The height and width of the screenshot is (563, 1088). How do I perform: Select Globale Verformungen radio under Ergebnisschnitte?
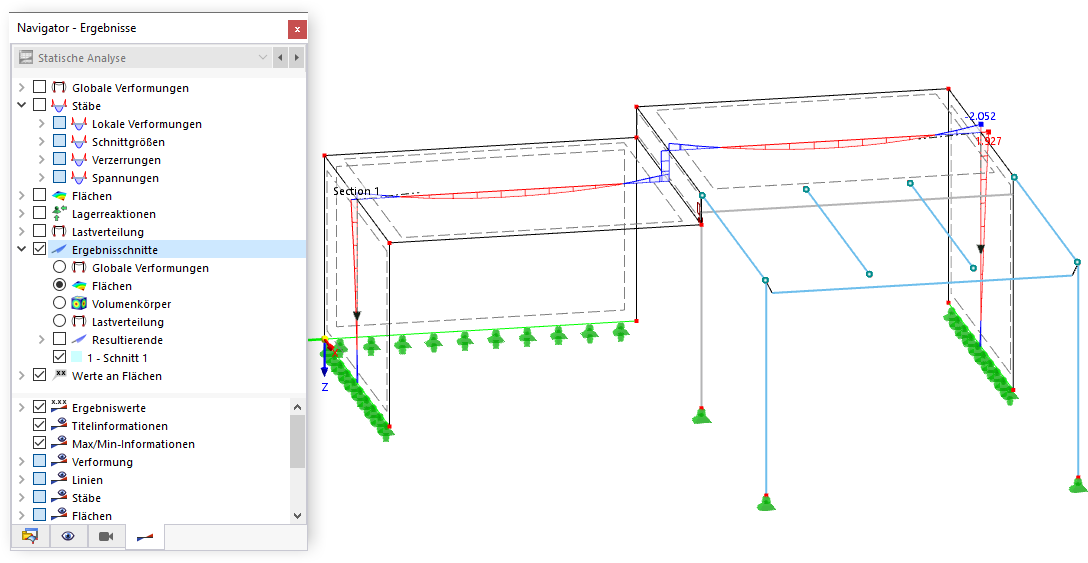(x=60, y=267)
